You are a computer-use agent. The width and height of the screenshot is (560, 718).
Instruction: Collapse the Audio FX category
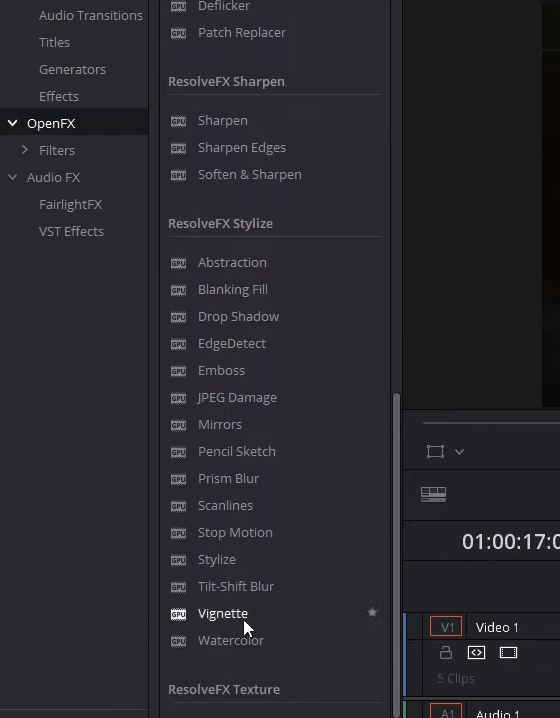pos(13,177)
